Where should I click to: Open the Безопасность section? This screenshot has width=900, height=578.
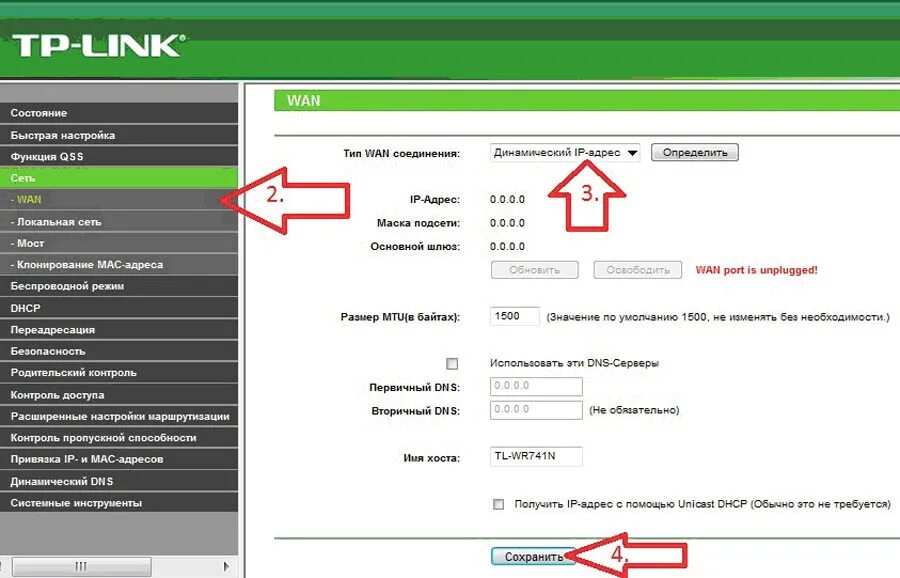click(x=119, y=351)
